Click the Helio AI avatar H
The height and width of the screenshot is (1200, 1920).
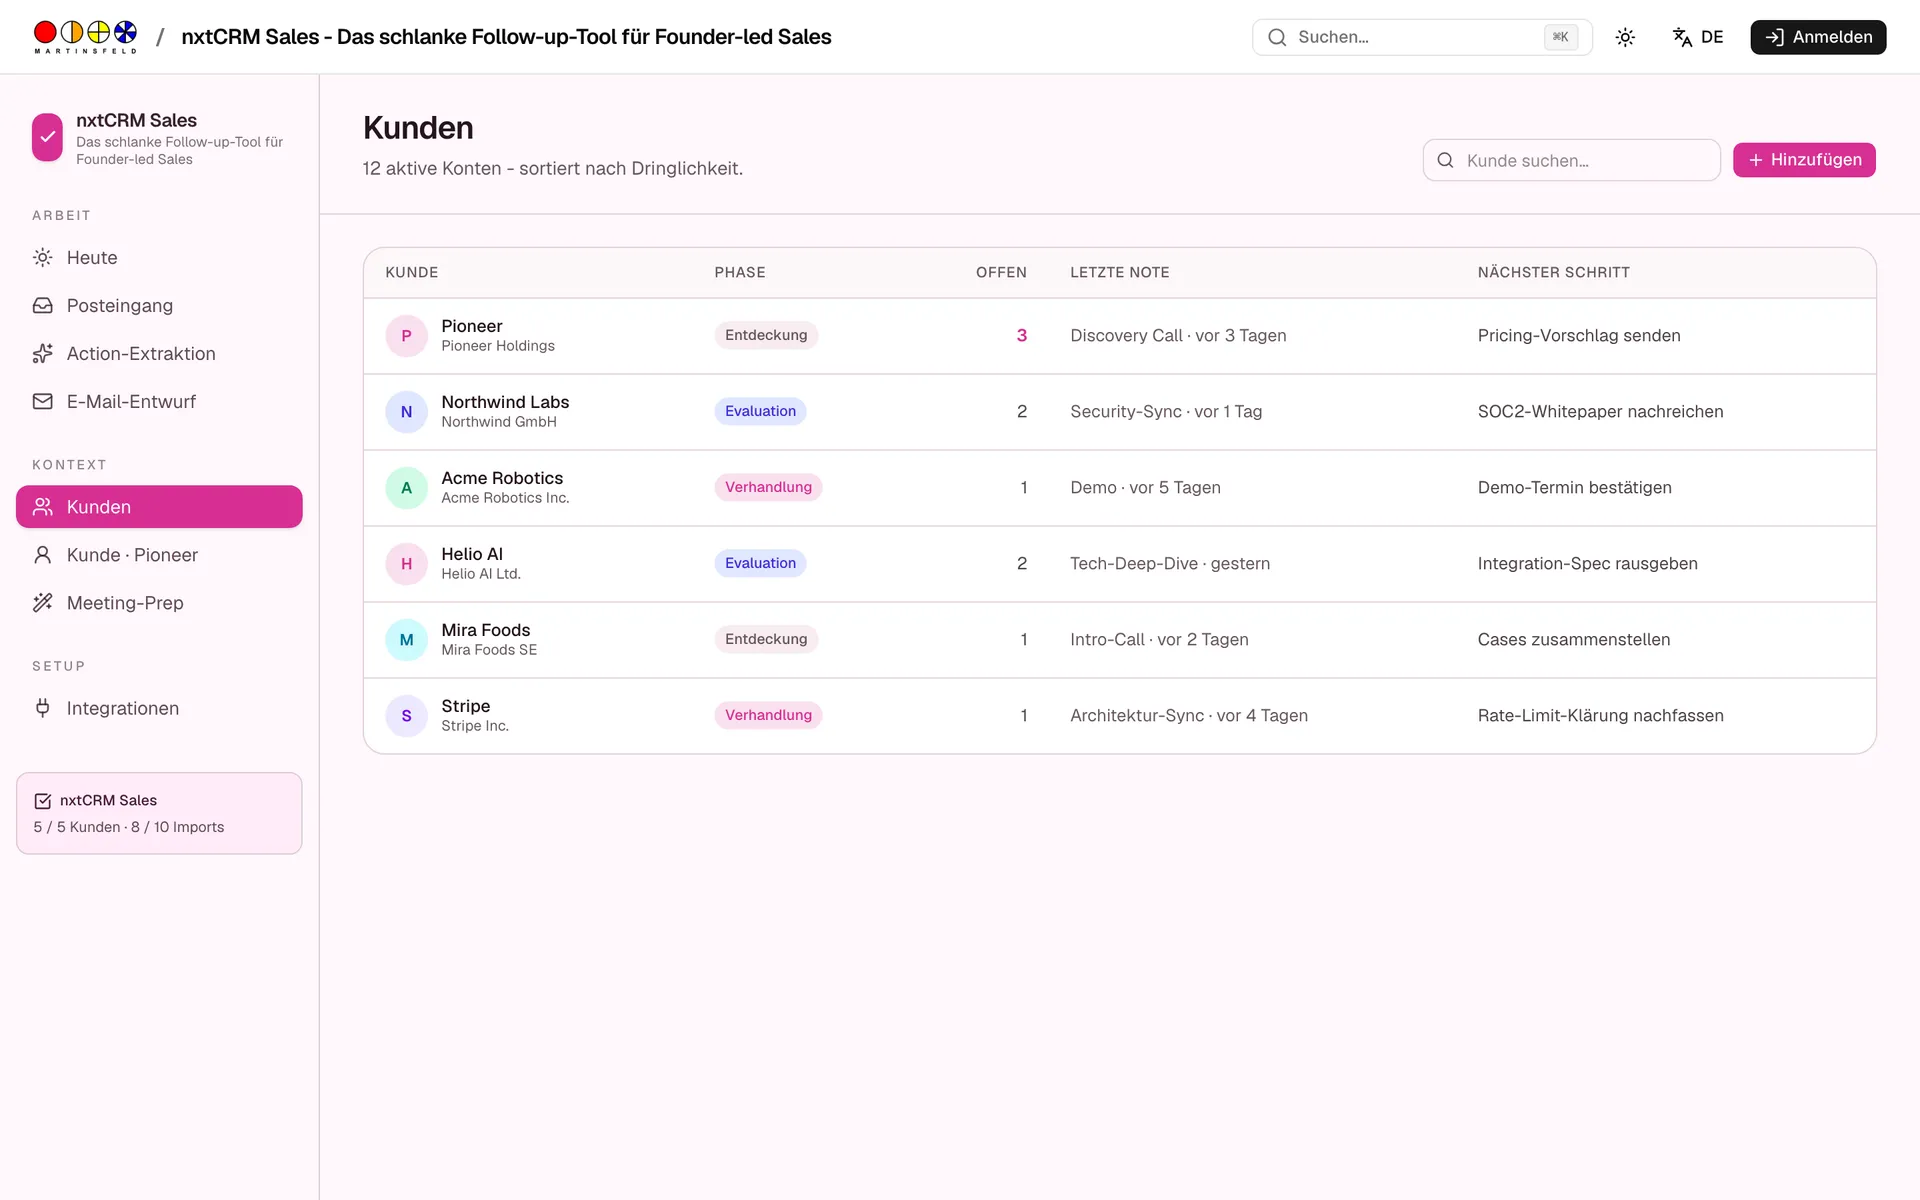(406, 564)
